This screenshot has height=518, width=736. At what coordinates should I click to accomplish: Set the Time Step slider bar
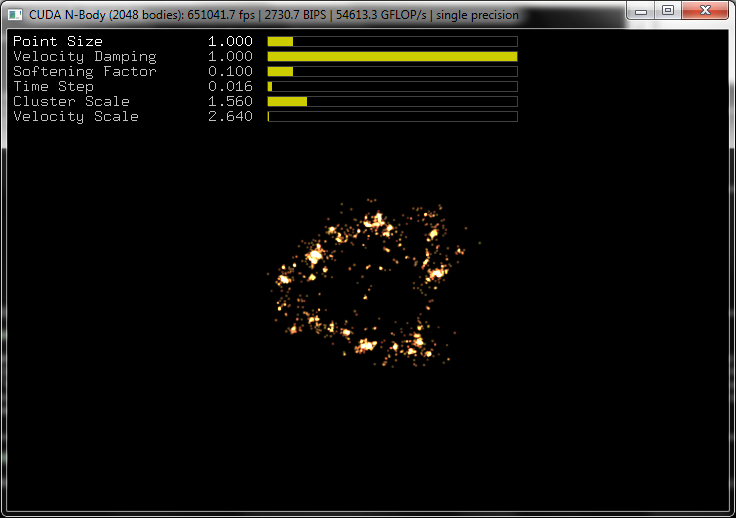[392, 87]
